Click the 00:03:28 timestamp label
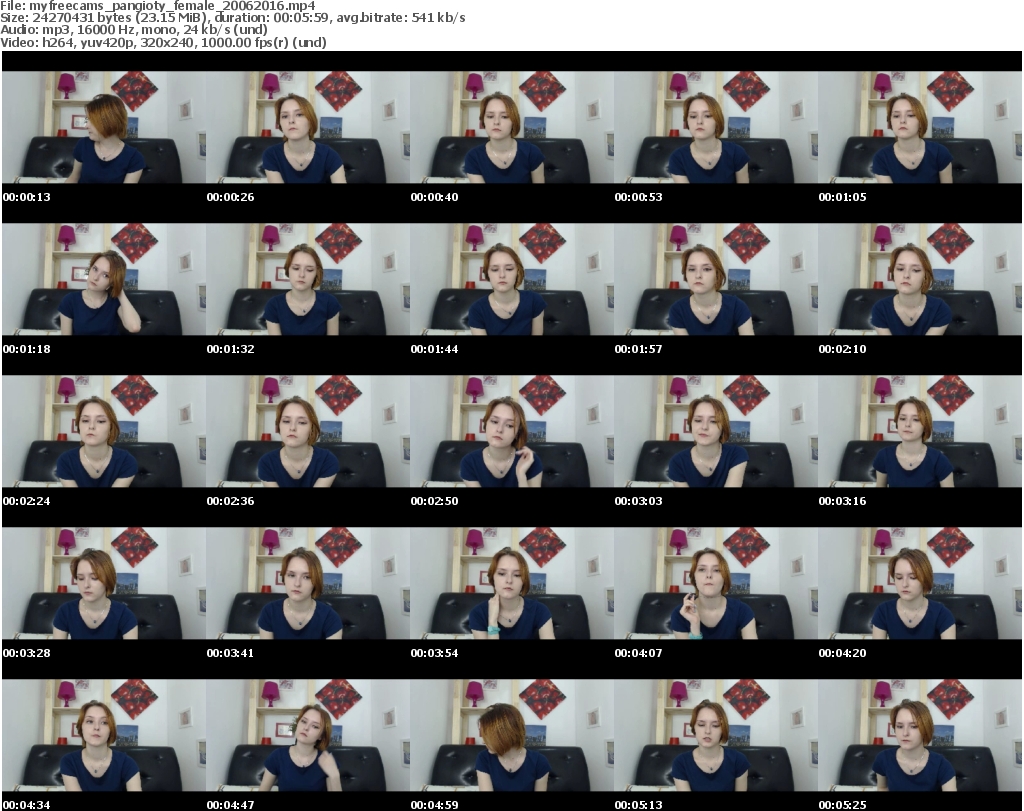Image resolution: width=1024 pixels, height=811 pixels. tap(27, 653)
